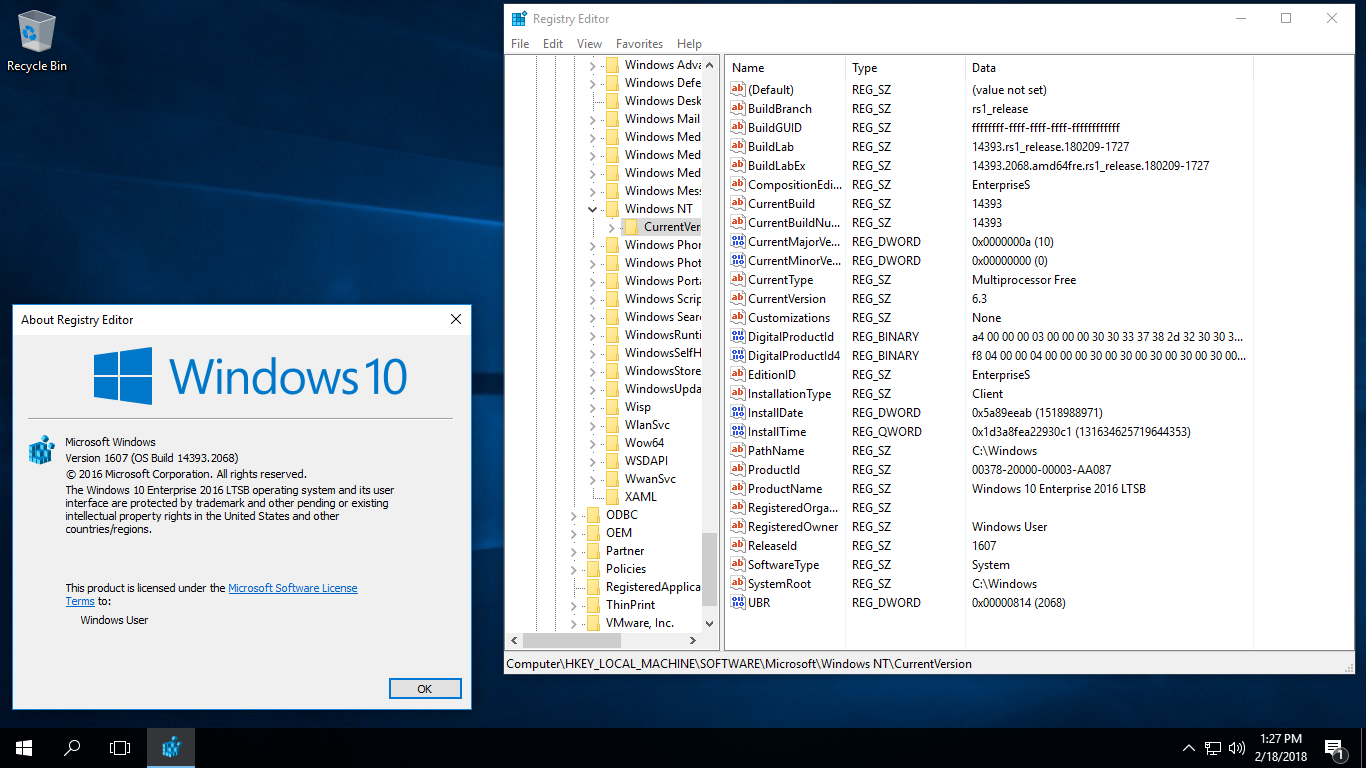
Task: Expand the CurrentVersion key
Action: 611,227
